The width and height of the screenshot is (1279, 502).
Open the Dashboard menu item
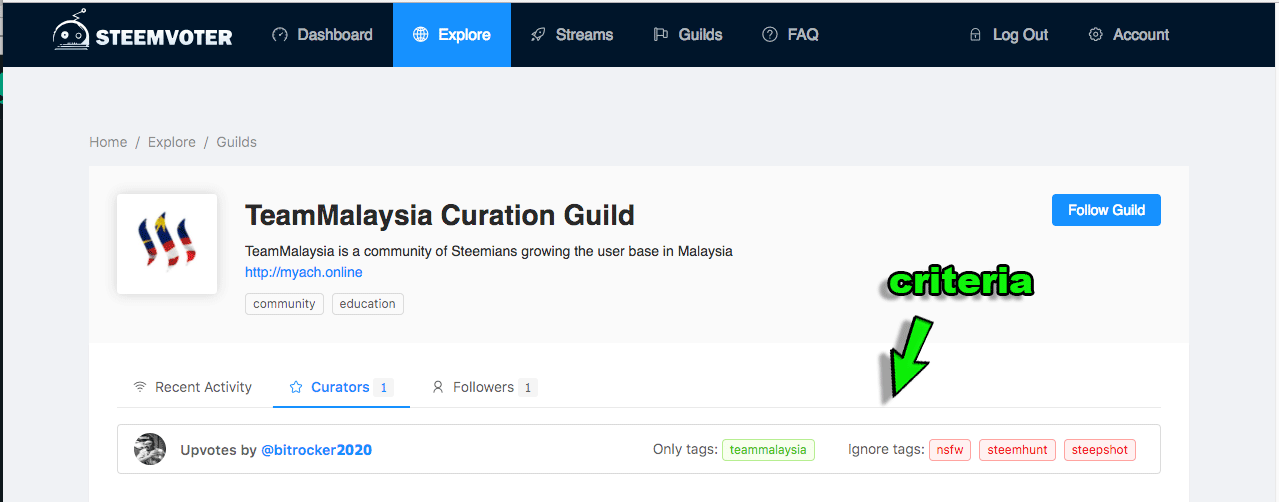pyautogui.click(x=322, y=34)
